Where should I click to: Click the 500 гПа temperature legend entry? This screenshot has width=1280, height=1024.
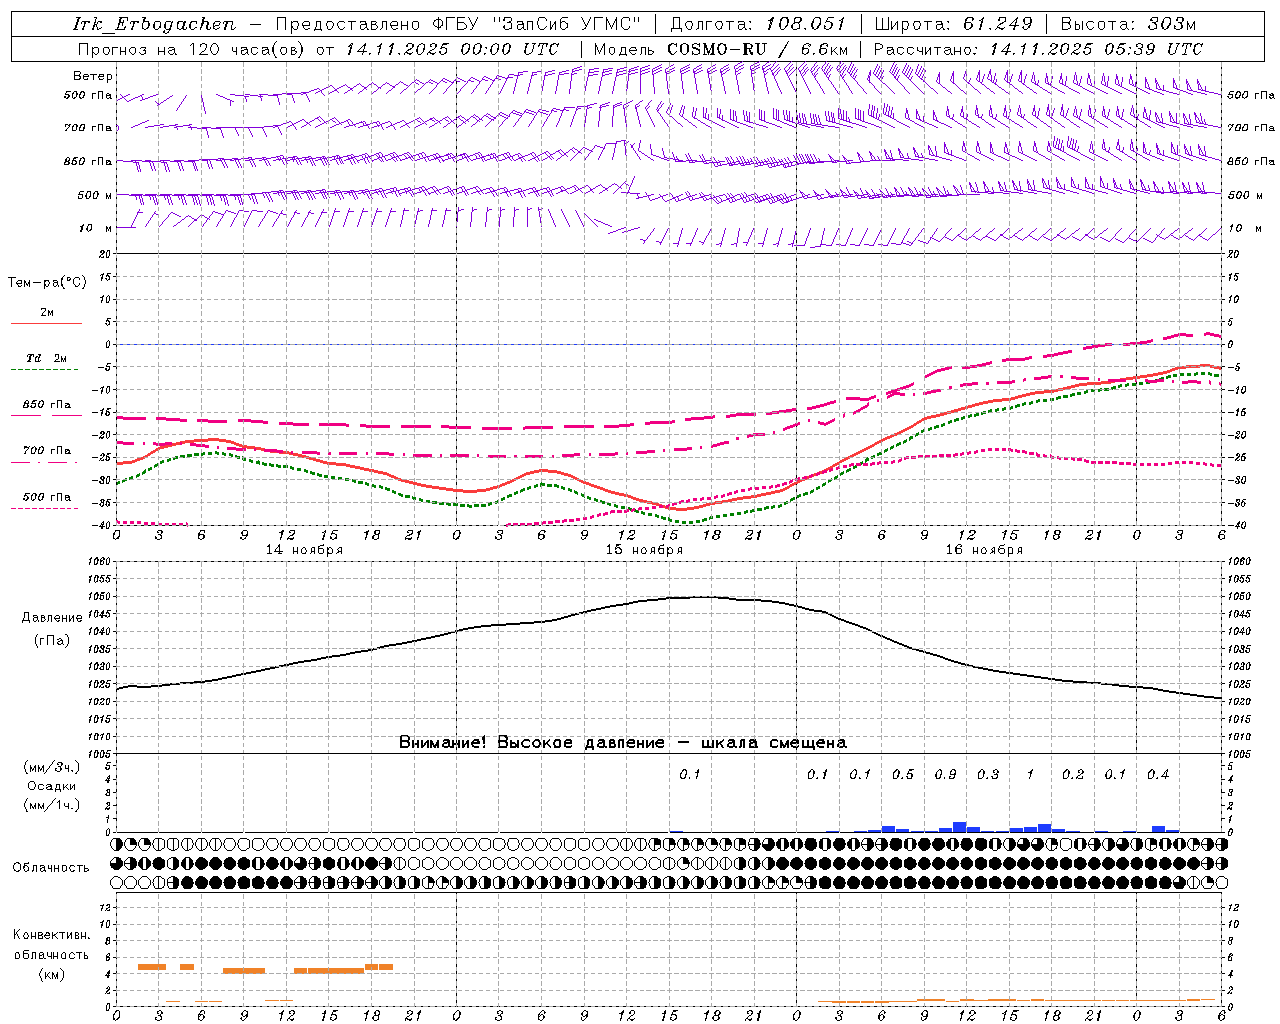pyautogui.click(x=46, y=497)
